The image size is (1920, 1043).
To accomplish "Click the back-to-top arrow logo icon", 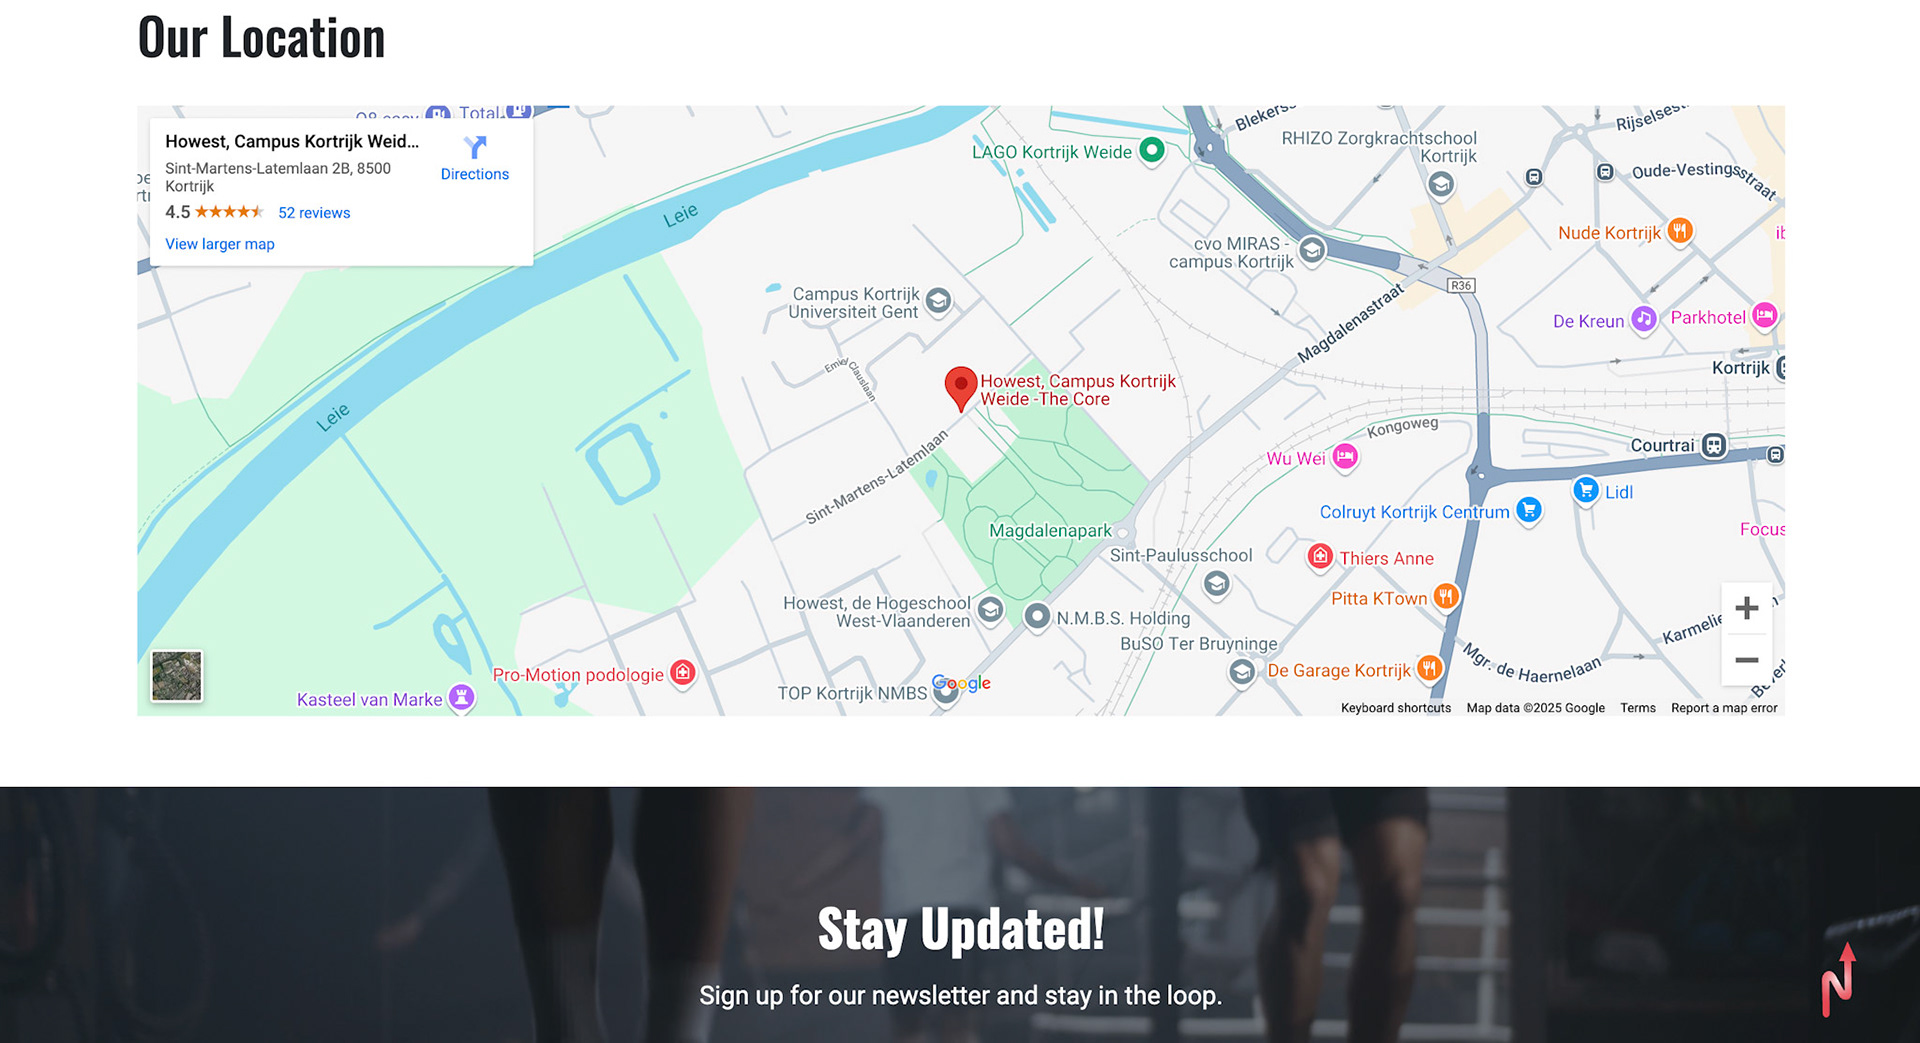I will [x=1838, y=980].
